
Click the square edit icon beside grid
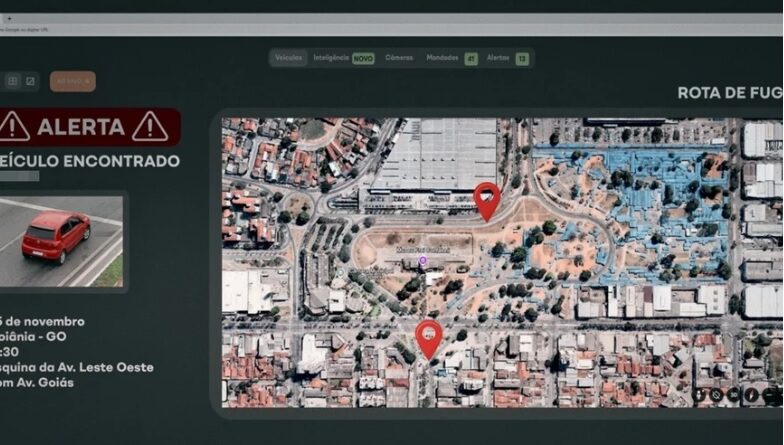[30, 81]
